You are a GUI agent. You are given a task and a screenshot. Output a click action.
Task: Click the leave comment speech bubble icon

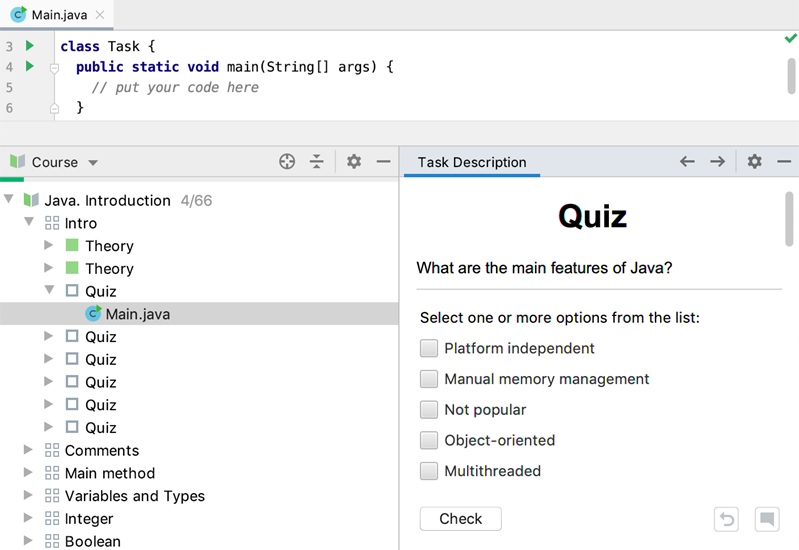pyautogui.click(x=766, y=519)
